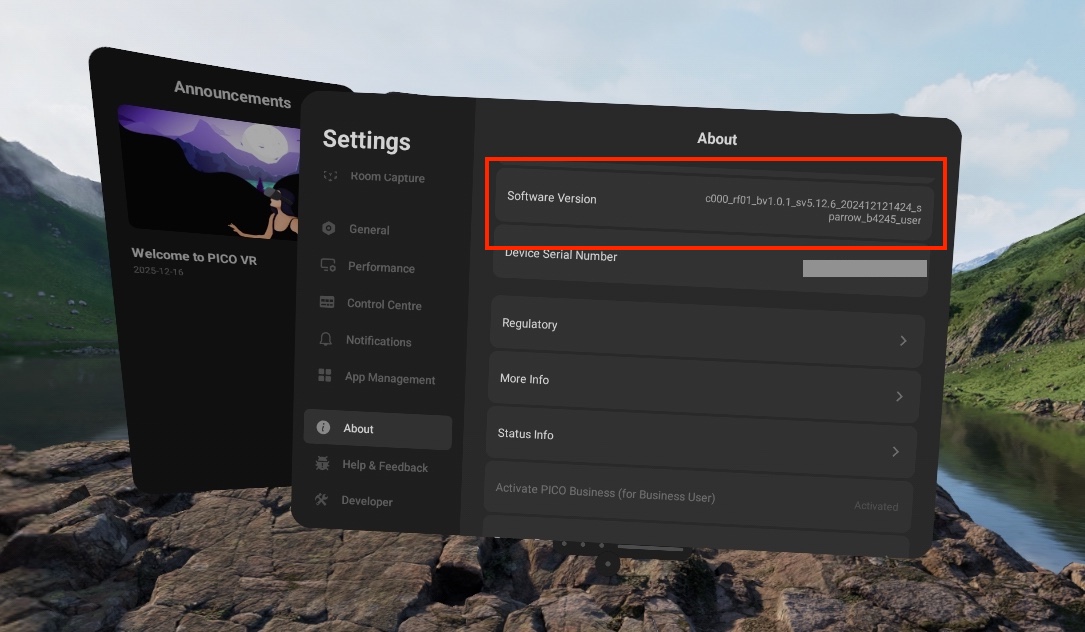Select Control Centre in sidebar
Screen dimensions: 1085x632
384,305
